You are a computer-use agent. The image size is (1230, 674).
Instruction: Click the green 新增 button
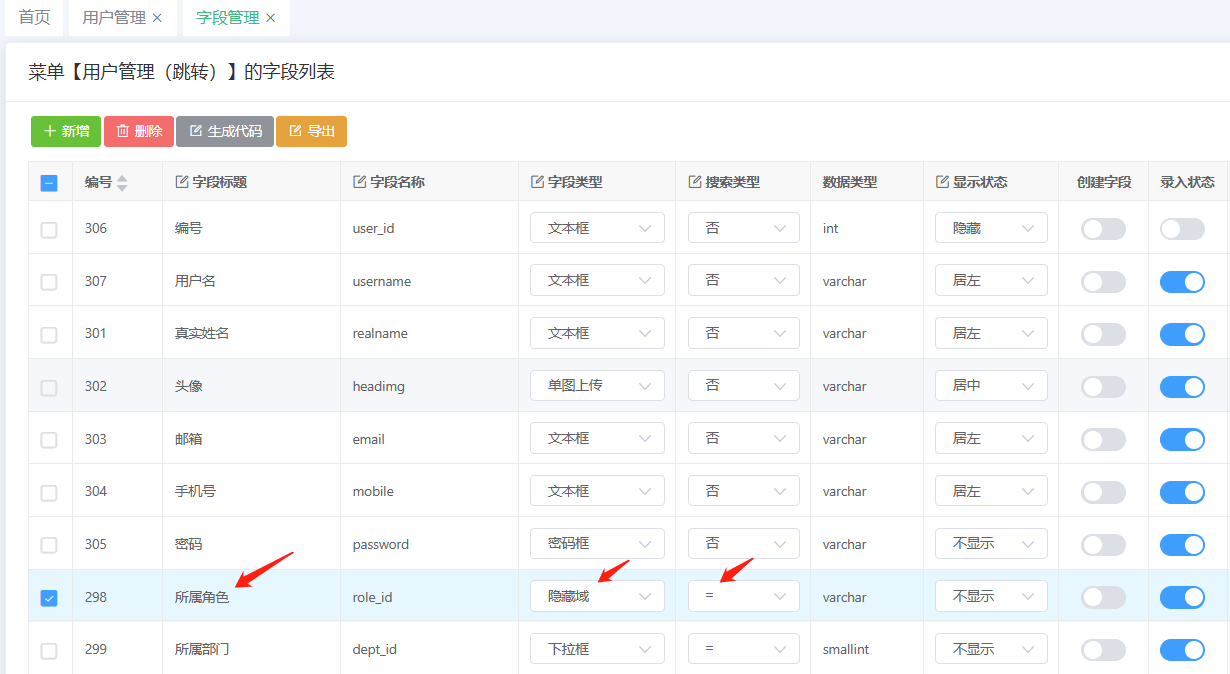coord(66,131)
